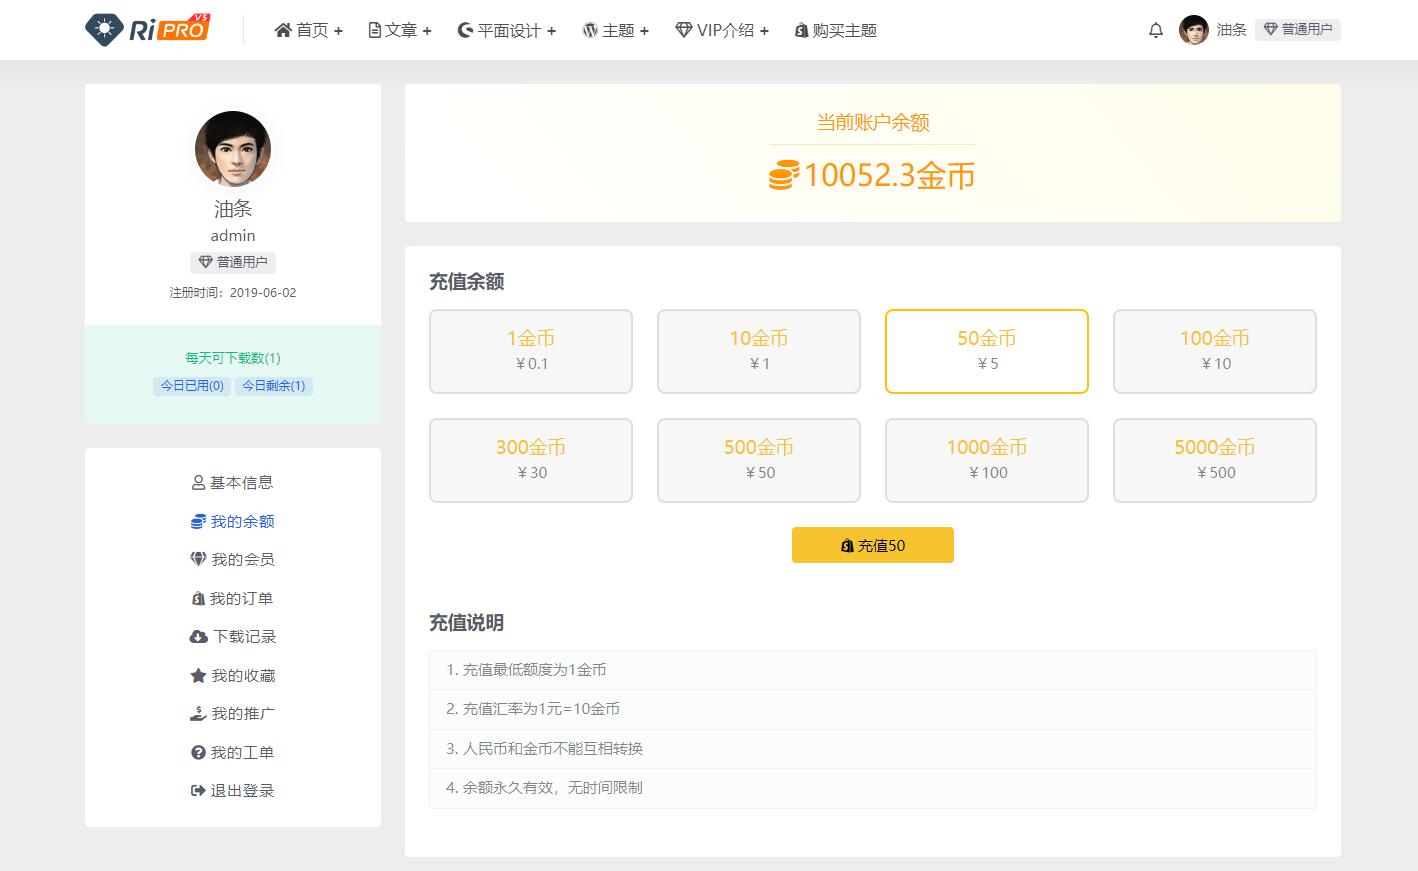Click the large profile avatar in sidebar
This screenshot has height=871, width=1418.
click(233, 149)
